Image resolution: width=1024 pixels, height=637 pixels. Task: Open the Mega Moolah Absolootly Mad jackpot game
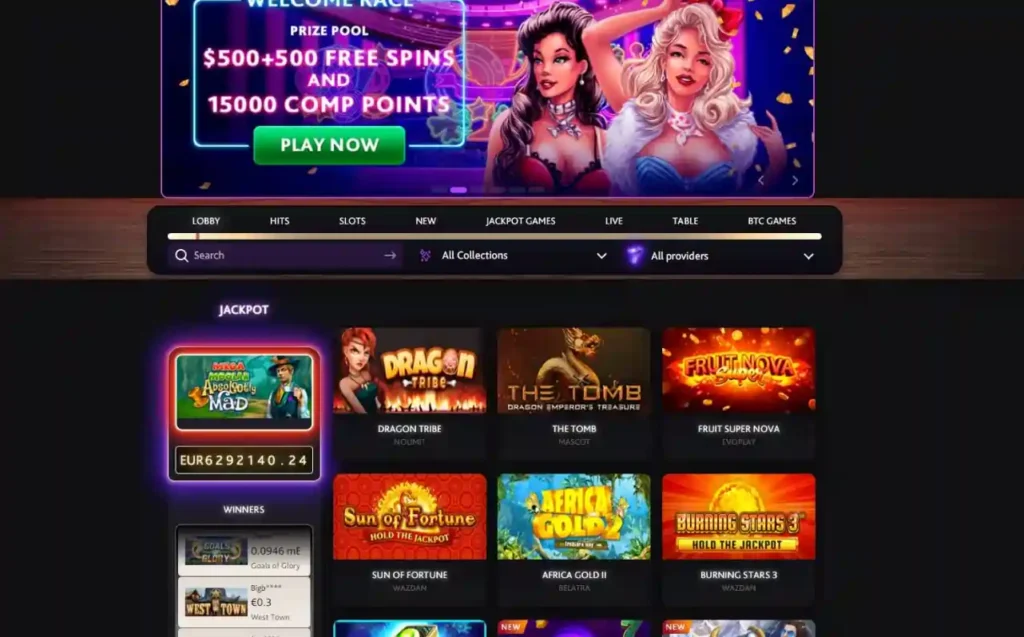click(x=244, y=391)
